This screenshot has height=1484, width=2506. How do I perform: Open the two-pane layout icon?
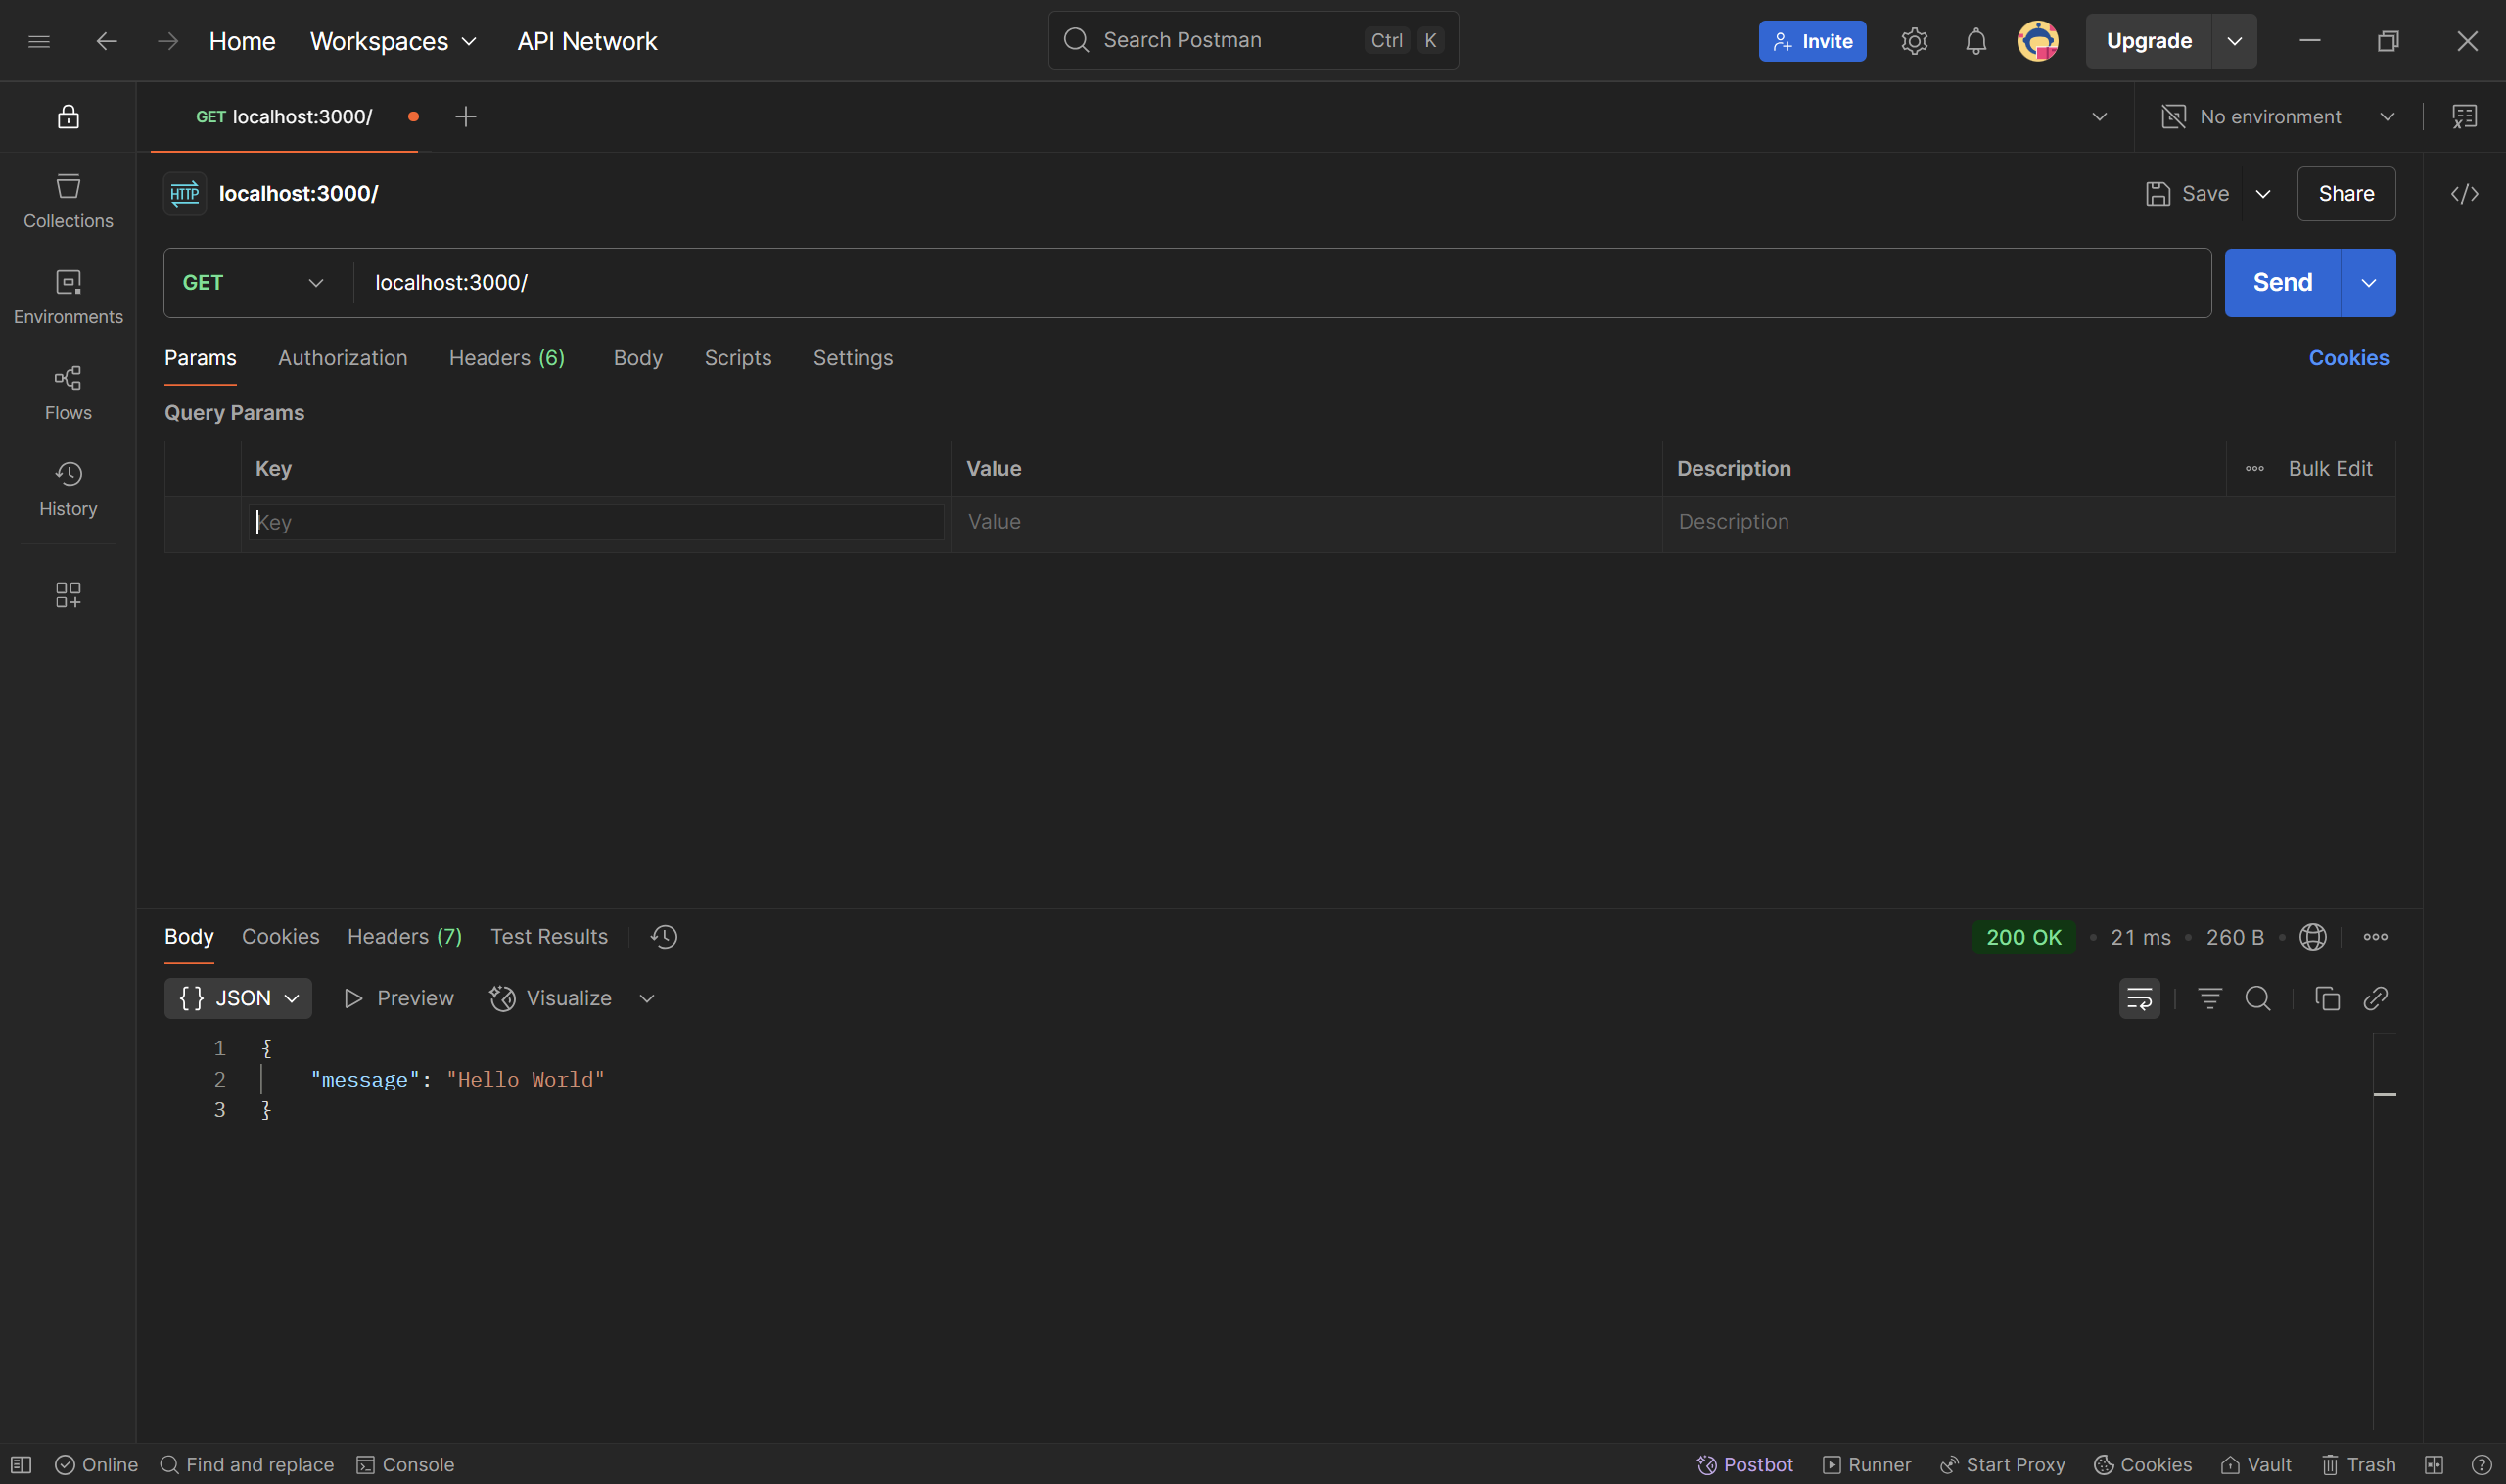tap(2433, 1464)
